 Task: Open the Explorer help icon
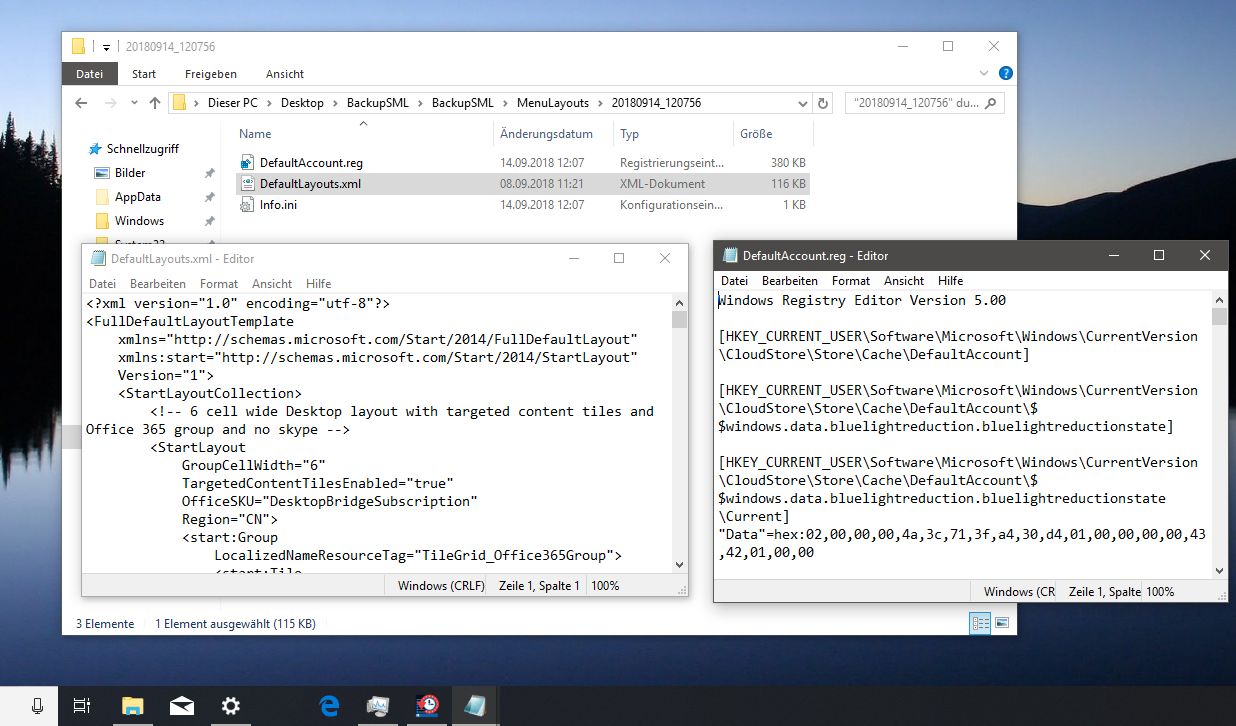1006,73
